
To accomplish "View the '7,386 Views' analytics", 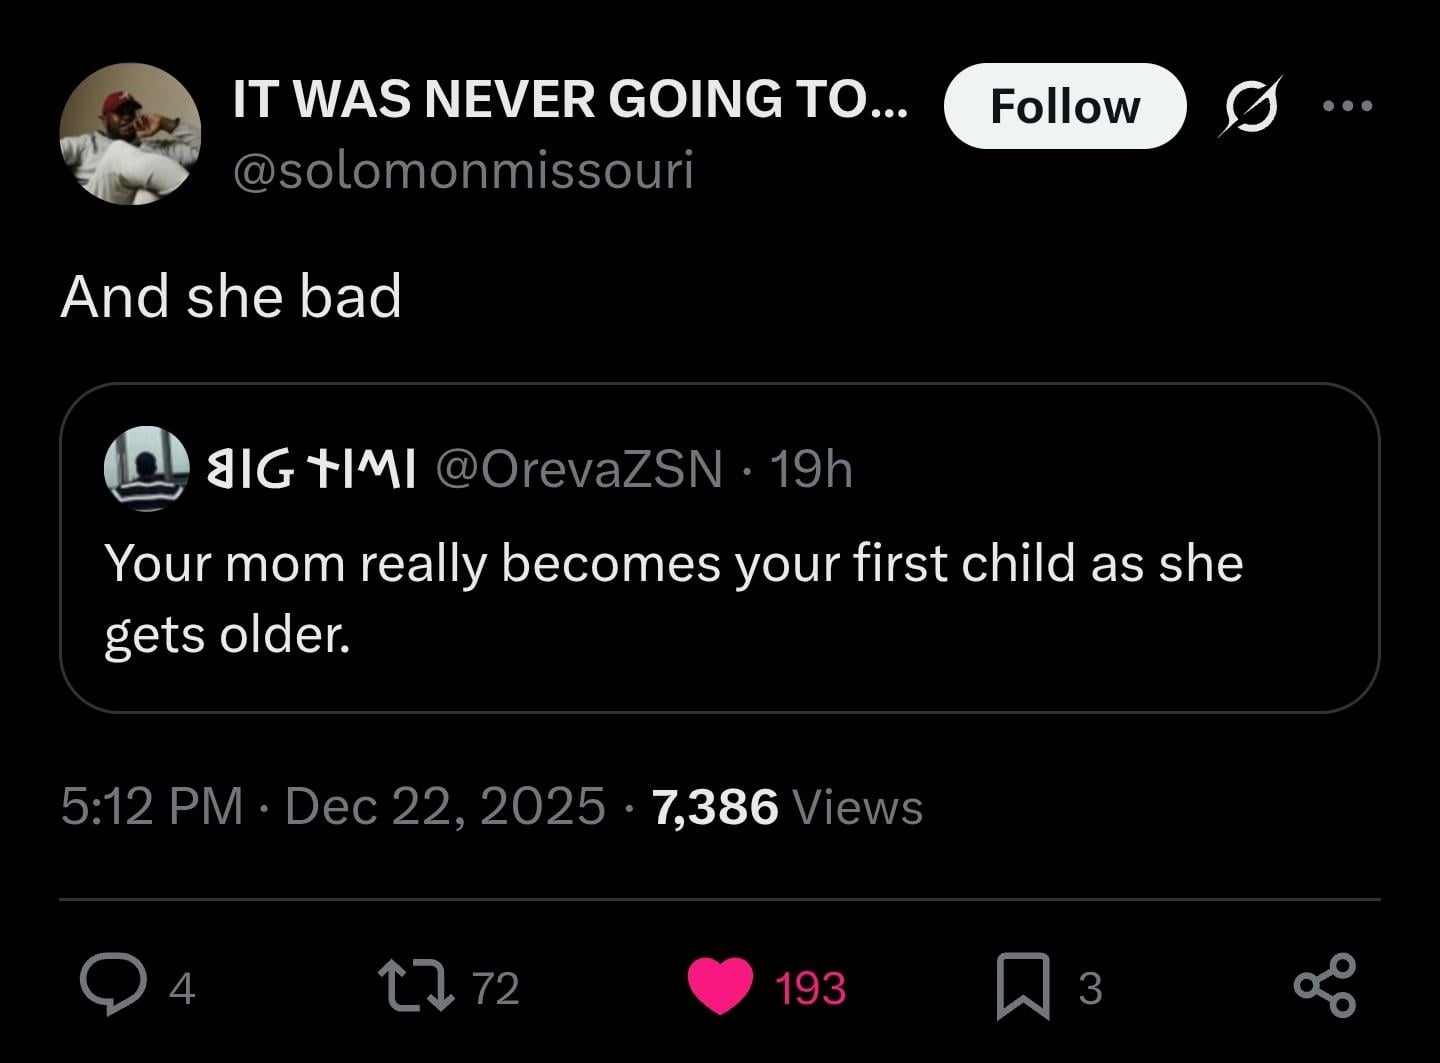I will (787, 806).
